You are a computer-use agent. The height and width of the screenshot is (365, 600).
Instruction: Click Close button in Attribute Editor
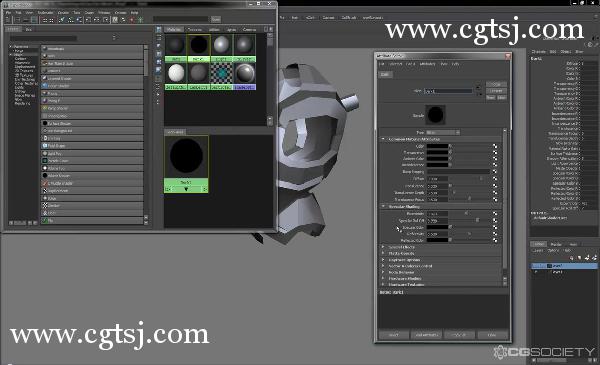coord(492,335)
